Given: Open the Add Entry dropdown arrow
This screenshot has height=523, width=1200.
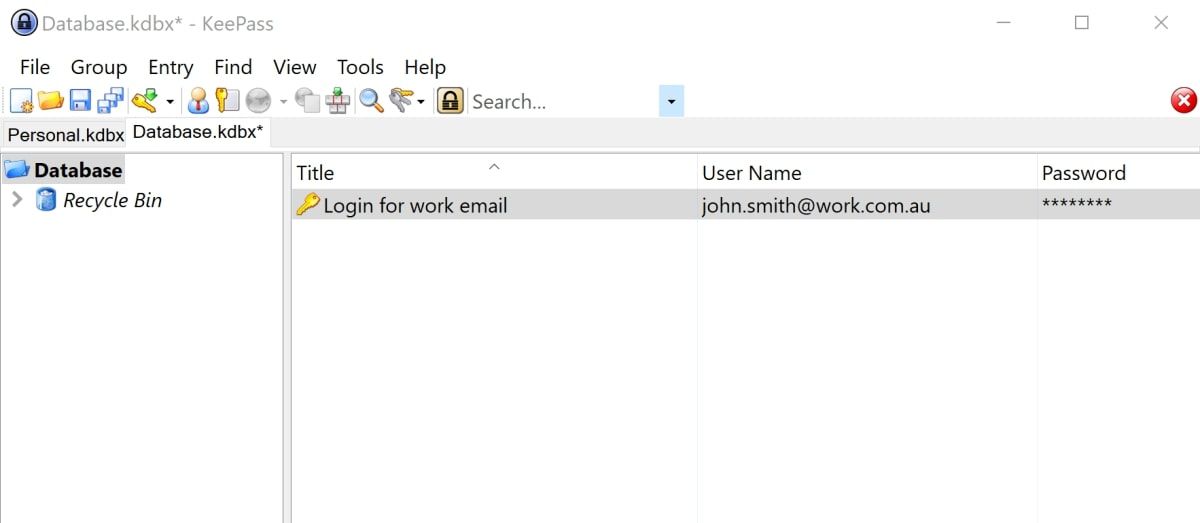Looking at the screenshot, I should 170,102.
